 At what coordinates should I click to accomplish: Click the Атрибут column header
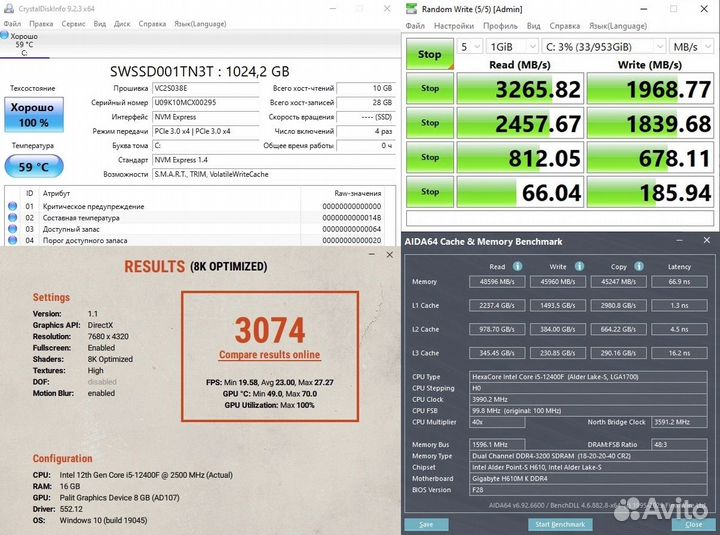tap(56, 193)
